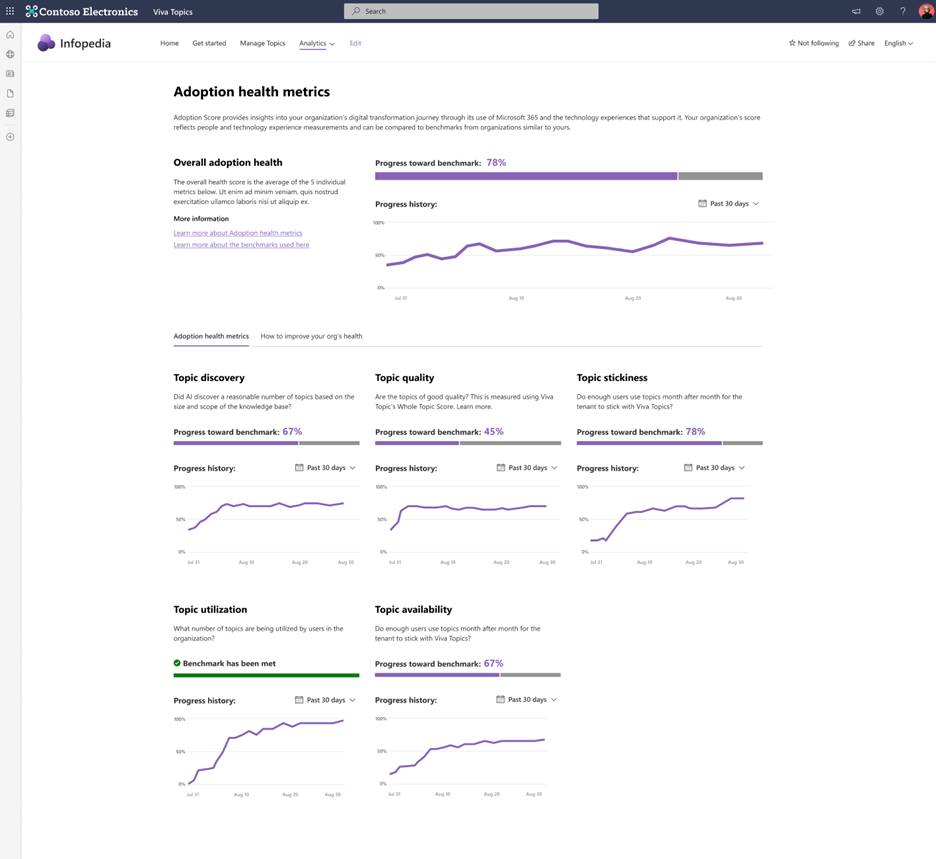Screen dimensions: 936x859
Task: Click the Share button
Action: [861, 43]
